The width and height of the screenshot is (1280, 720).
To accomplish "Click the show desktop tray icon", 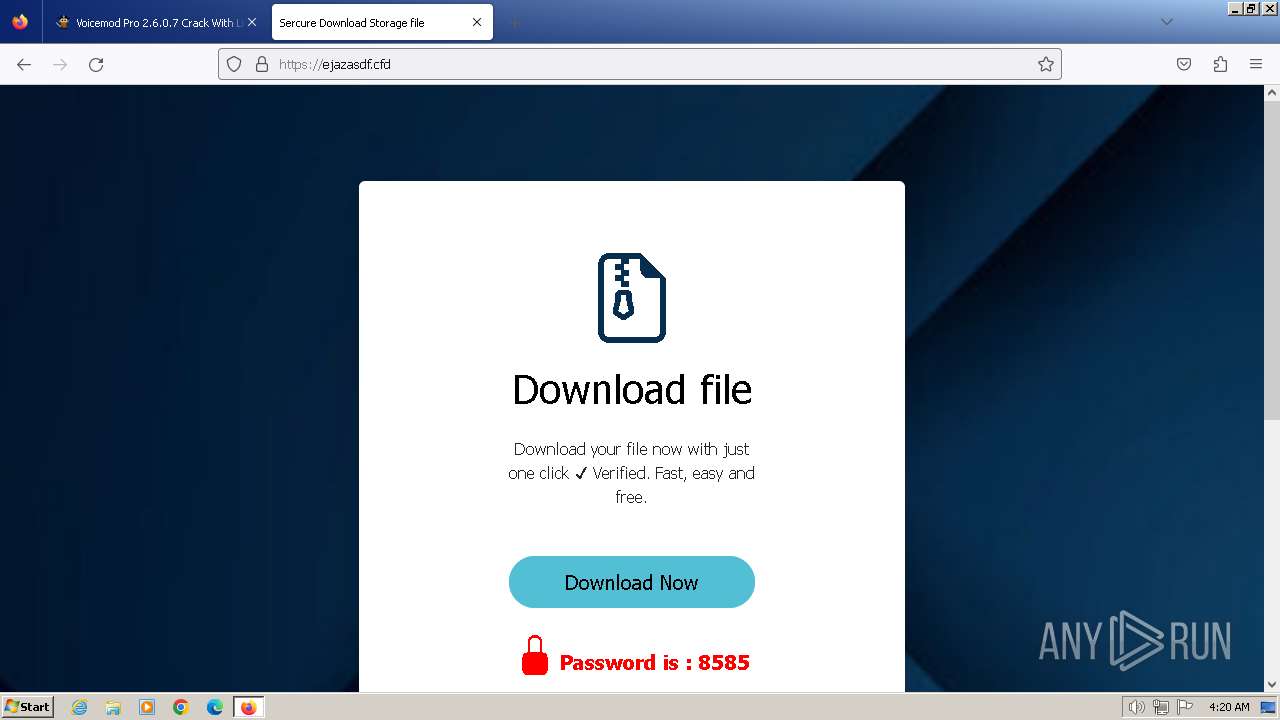I will coord(1268,707).
